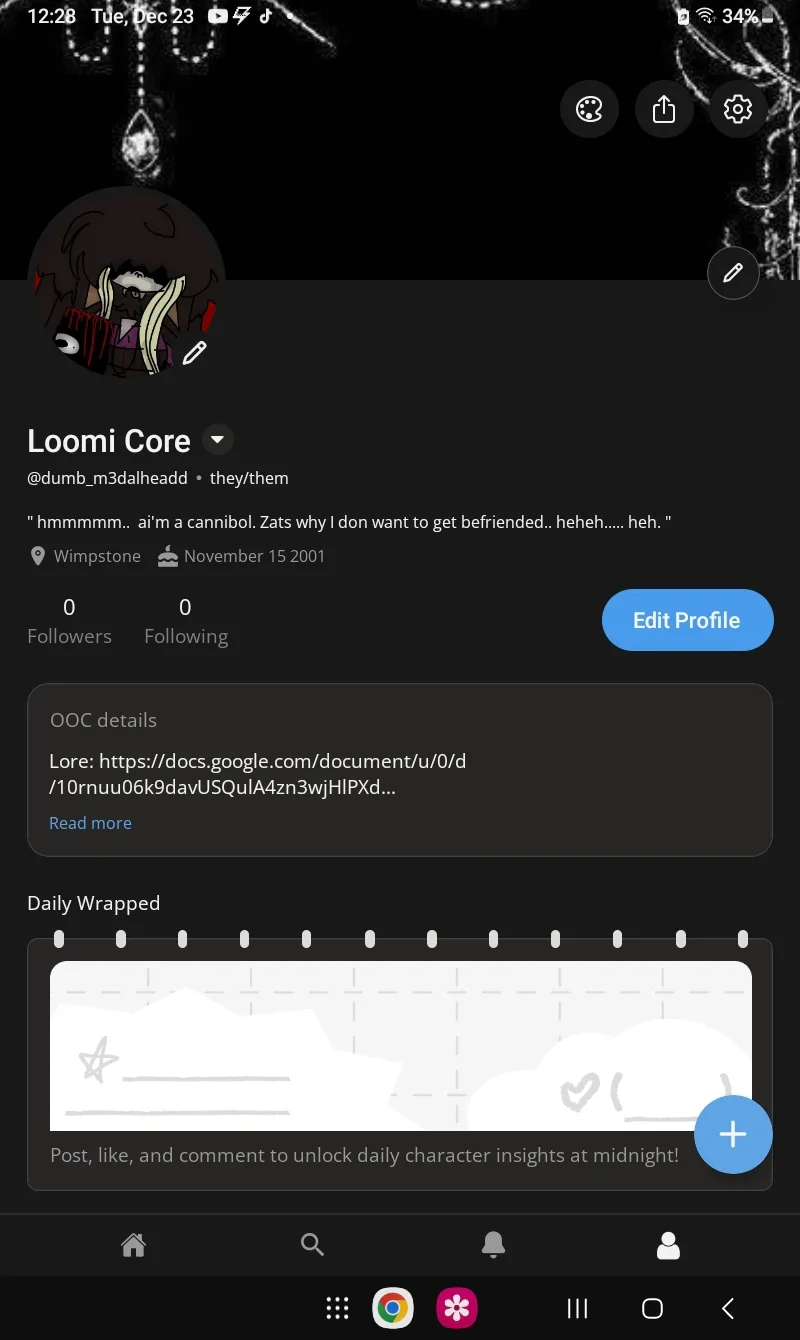Screen dimensions: 800x1340
Task: Edit the profile avatar pencil icon
Action: click(x=195, y=352)
